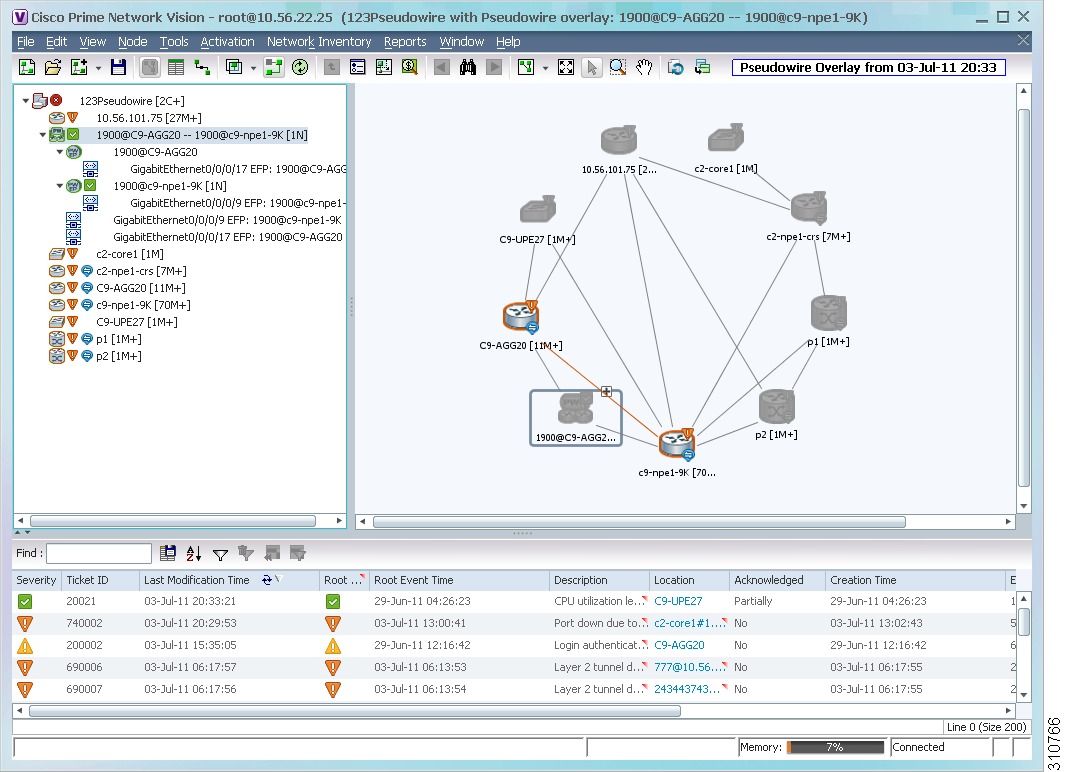The image size is (1065, 772).
Task: Click the Find binoculars icon
Action: (468, 67)
